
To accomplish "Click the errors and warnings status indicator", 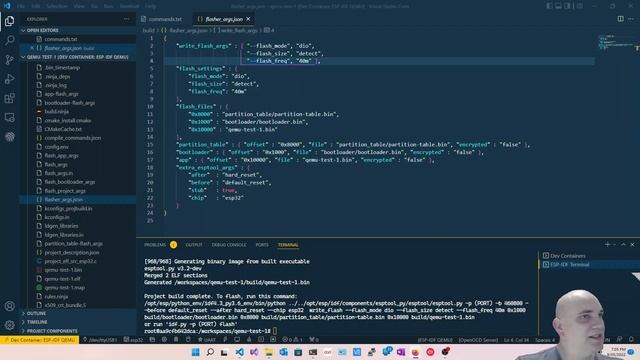I will pyautogui.click(x=292, y=340).
